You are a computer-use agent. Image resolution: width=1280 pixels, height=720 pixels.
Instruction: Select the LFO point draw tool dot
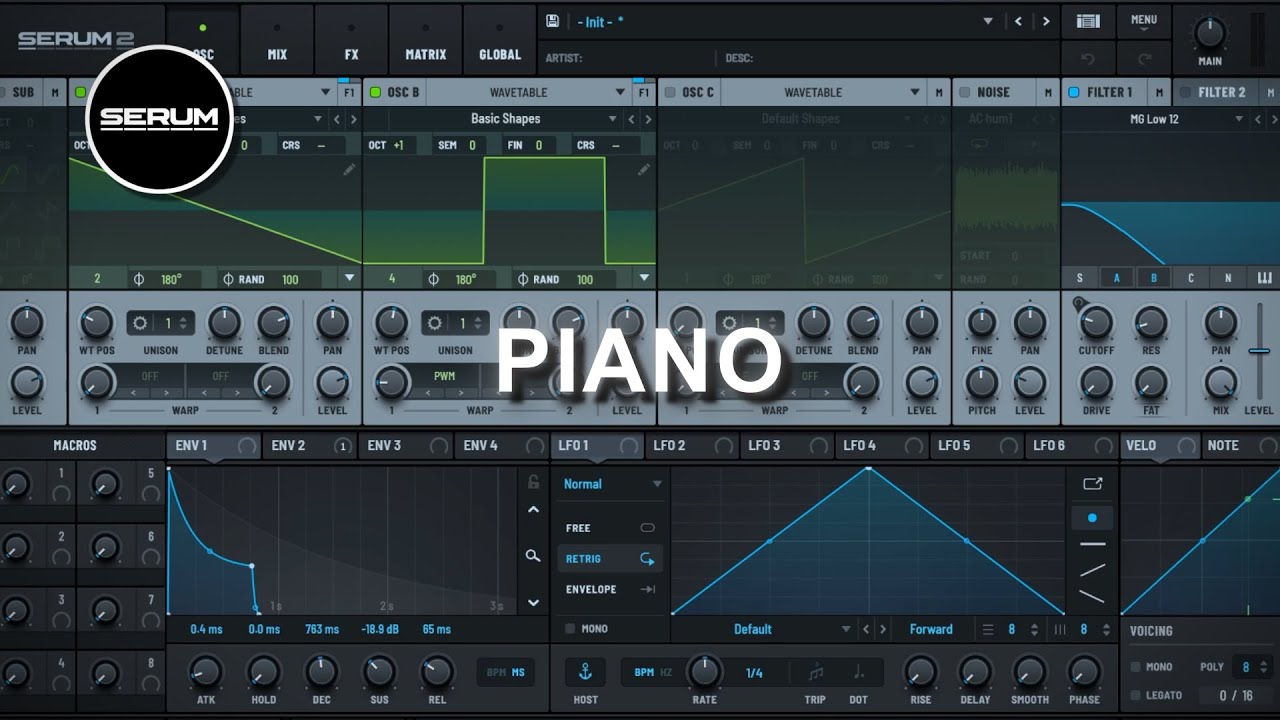click(x=1092, y=518)
